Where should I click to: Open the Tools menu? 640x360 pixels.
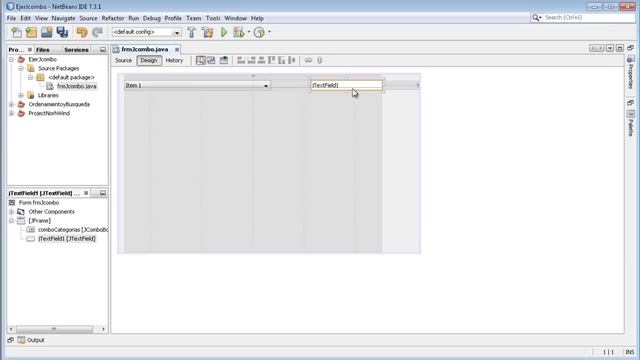click(x=213, y=18)
